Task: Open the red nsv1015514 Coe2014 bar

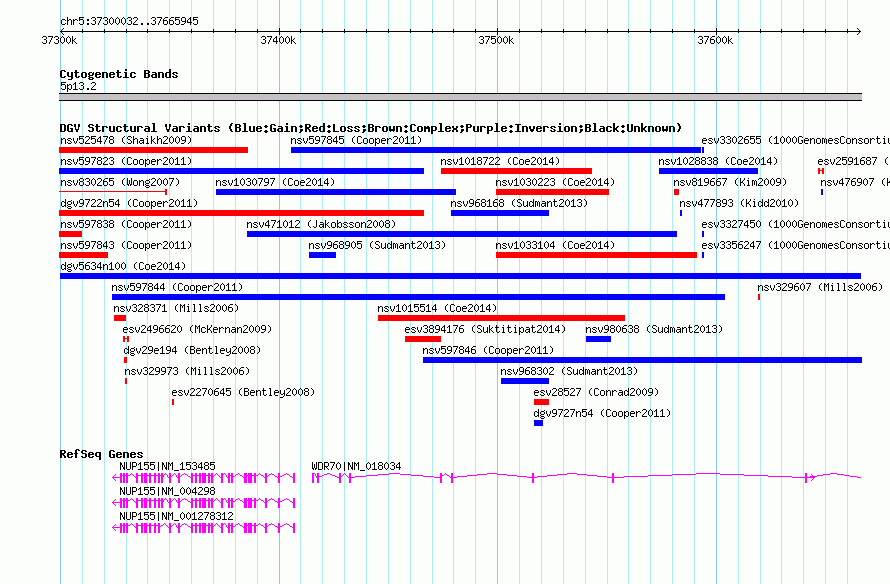Action: coord(501,318)
